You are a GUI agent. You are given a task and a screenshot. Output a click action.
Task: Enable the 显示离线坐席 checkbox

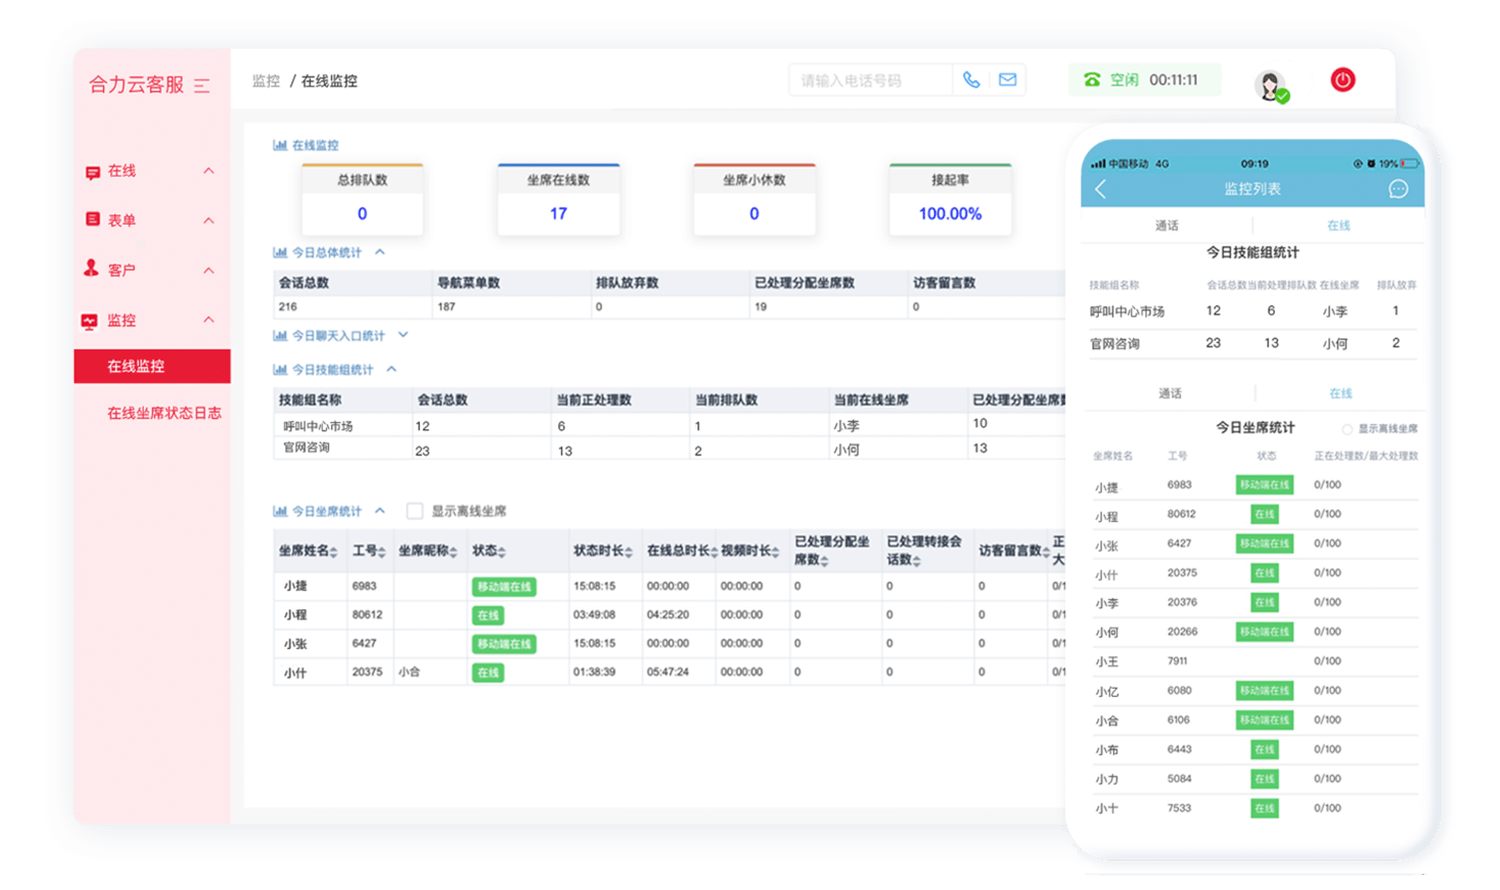414,511
